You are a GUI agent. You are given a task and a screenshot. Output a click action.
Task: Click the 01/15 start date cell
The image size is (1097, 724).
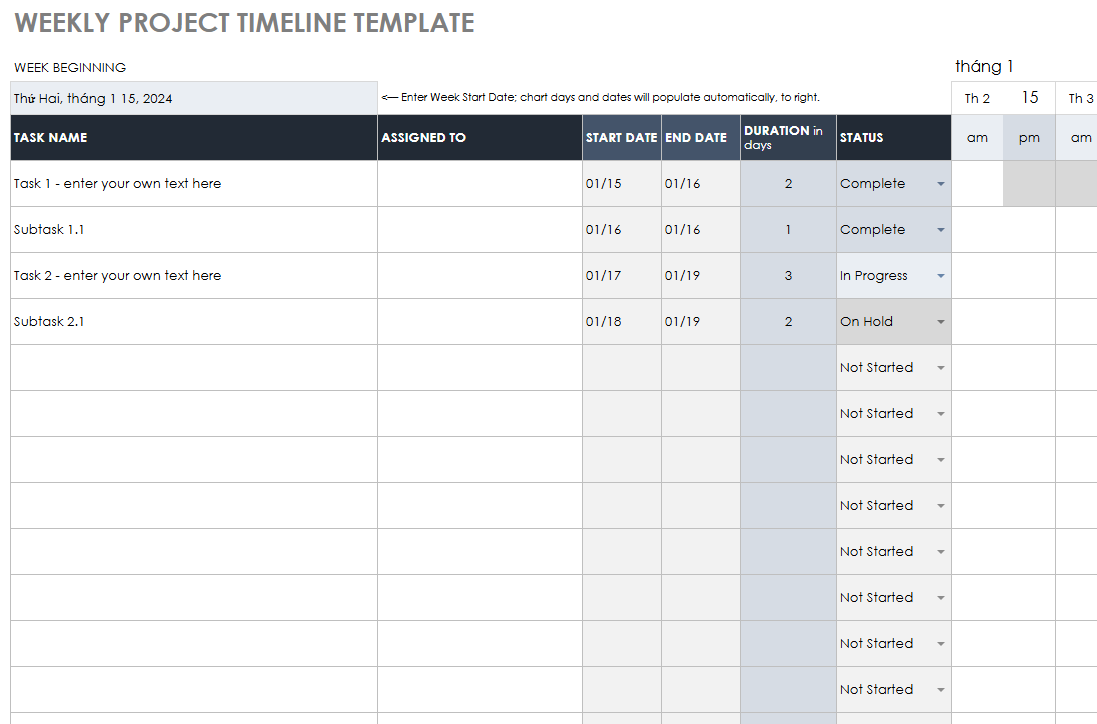(x=621, y=184)
